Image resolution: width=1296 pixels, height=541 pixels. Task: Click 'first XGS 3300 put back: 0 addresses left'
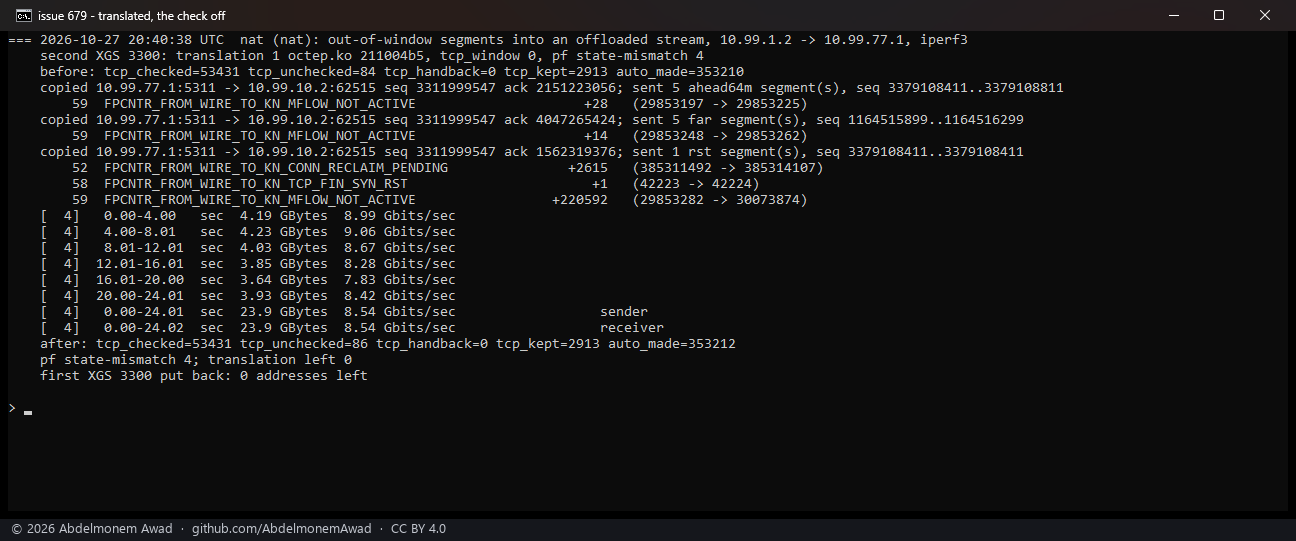(204, 376)
